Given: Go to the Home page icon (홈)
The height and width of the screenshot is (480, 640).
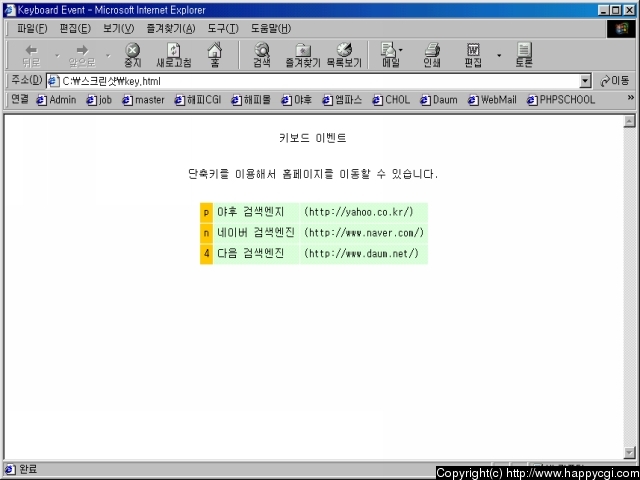Looking at the screenshot, I should coord(215,54).
